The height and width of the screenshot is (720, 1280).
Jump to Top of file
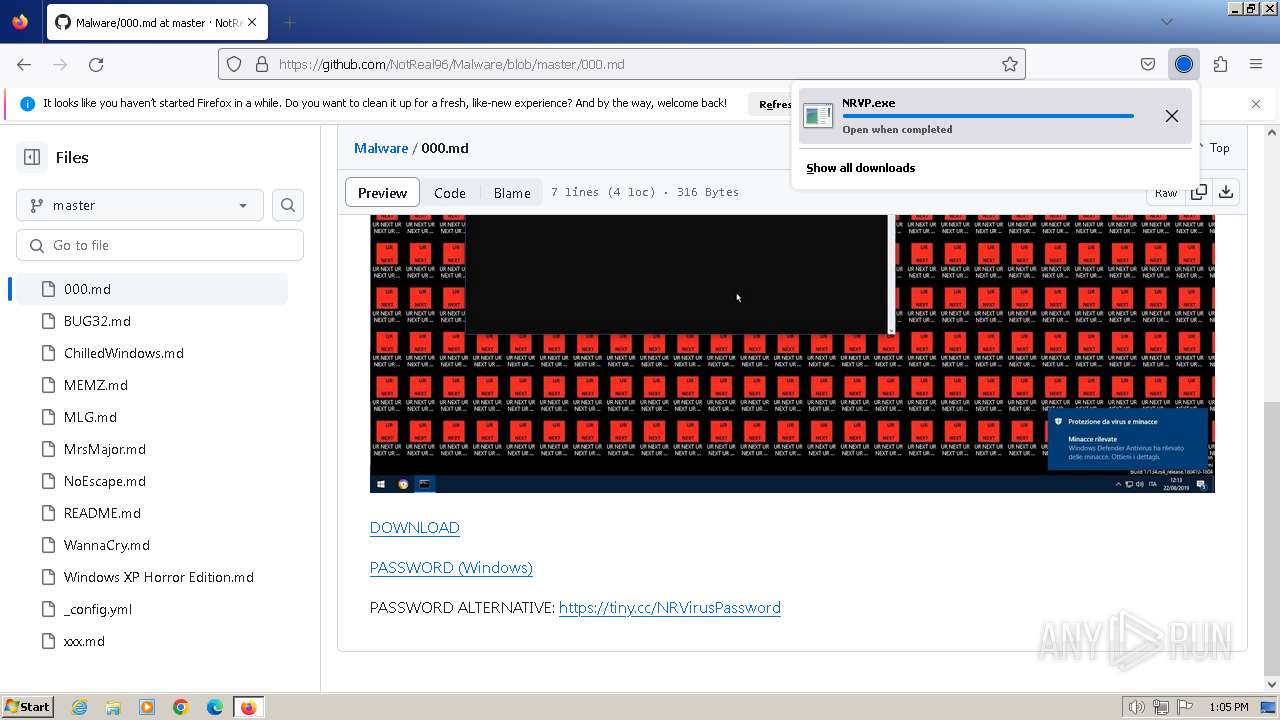coord(1220,148)
